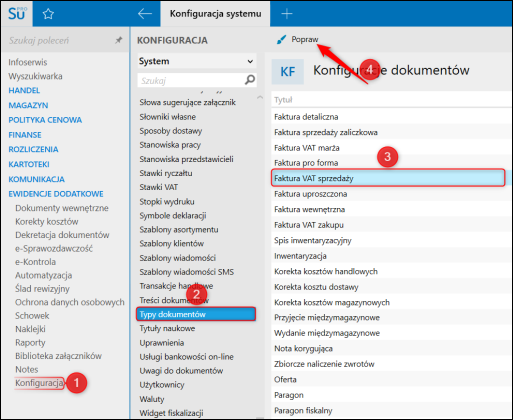The height and width of the screenshot is (420, 513).
Task: Click the Subiekt Su PRO logo icon
Action: (x=17, y=14)
